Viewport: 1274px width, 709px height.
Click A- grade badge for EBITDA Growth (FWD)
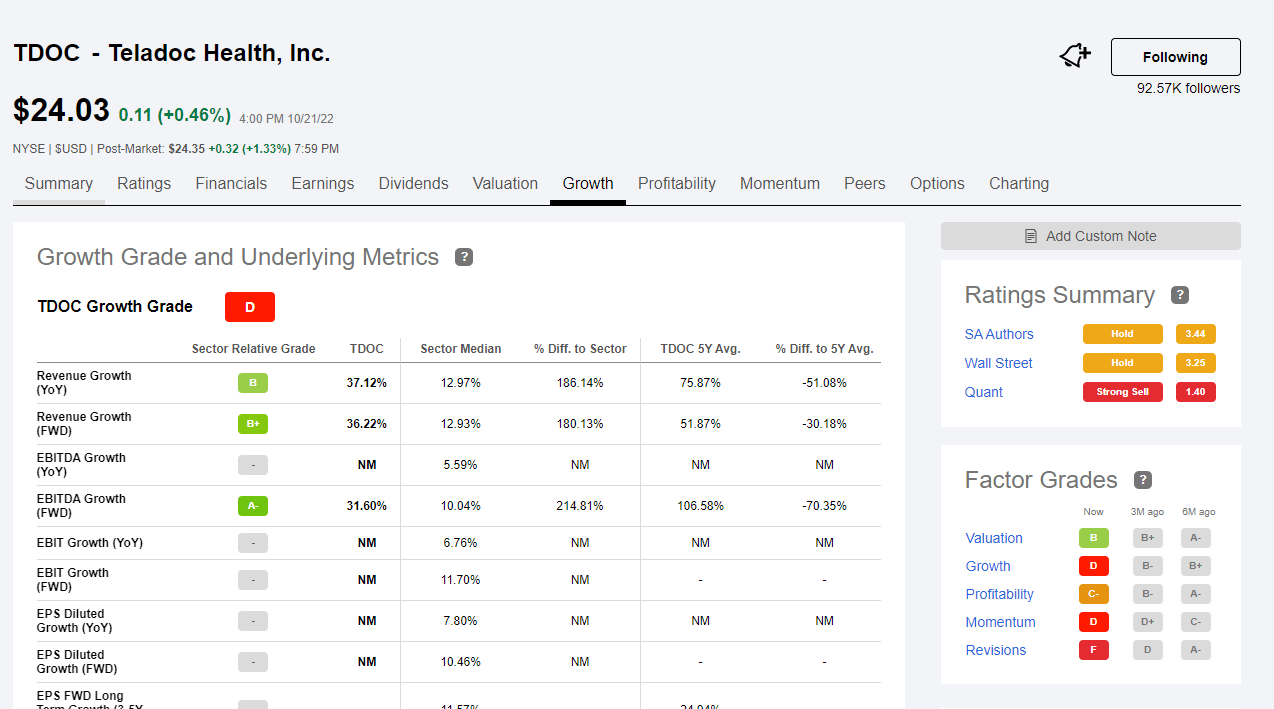pyautogui.click(x=253, y=506)
